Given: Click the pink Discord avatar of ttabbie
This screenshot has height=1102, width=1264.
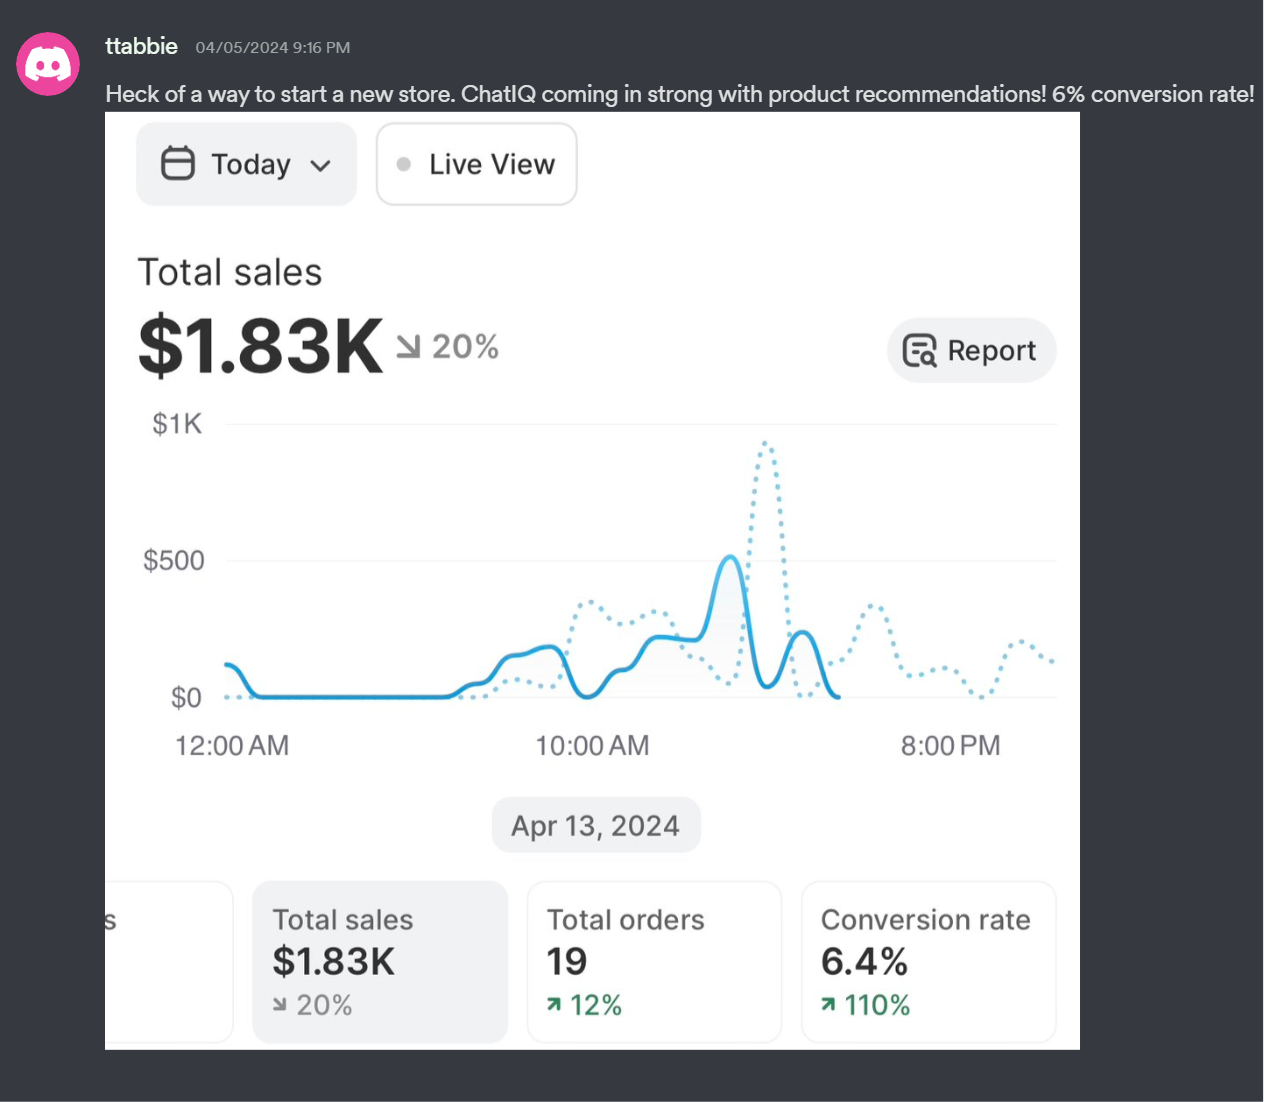Looking at the screenshot, I should point(48,64).
